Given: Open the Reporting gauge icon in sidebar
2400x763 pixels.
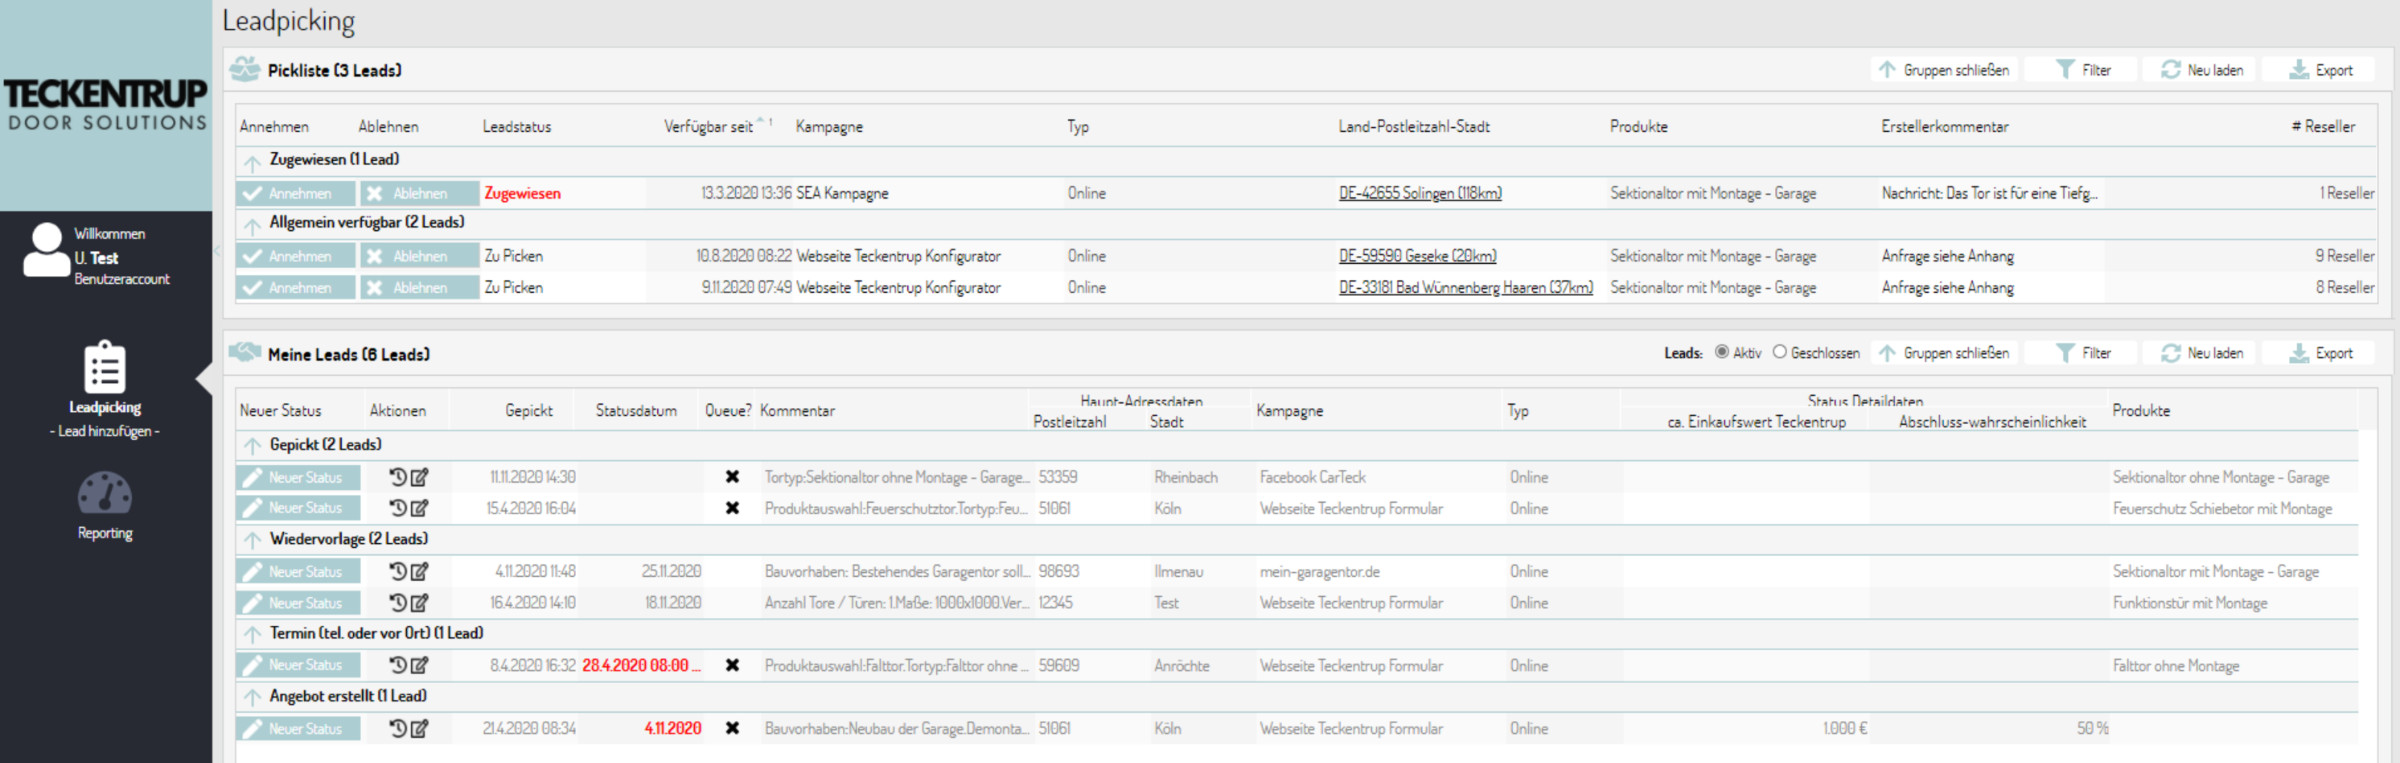Looking at the screenshot, I should coord(105,494).
